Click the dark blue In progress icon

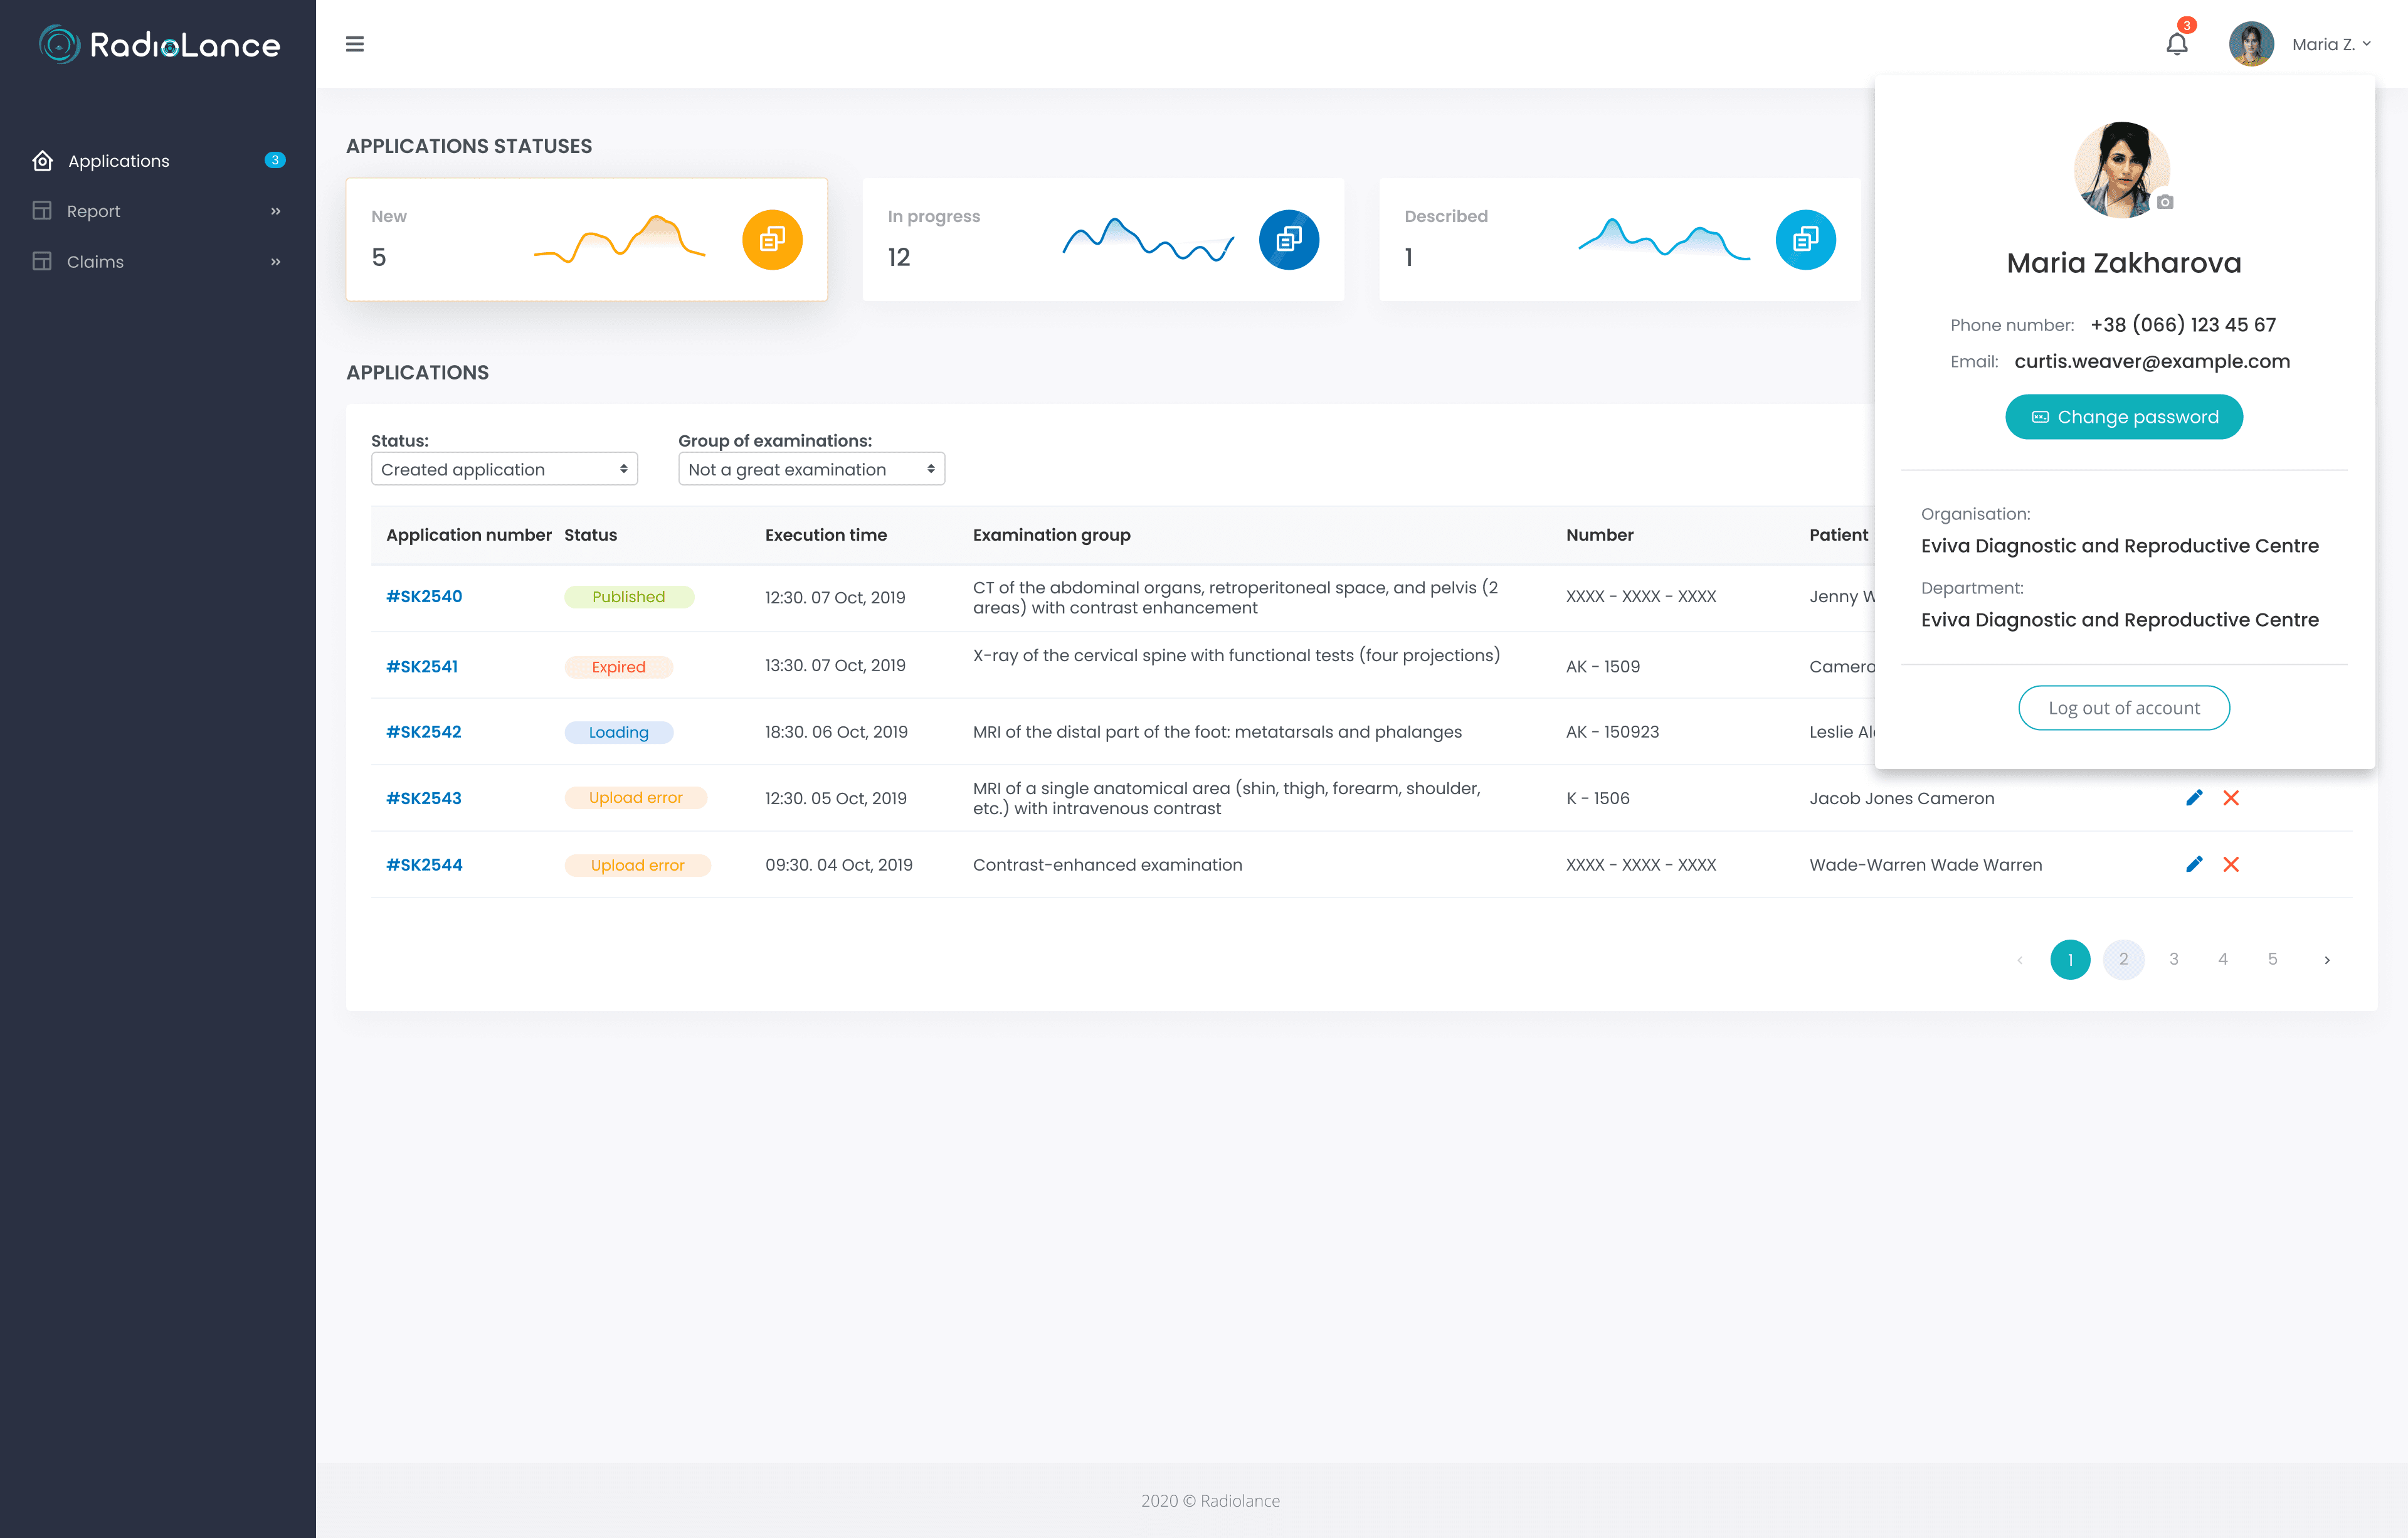click(1288, 239)
